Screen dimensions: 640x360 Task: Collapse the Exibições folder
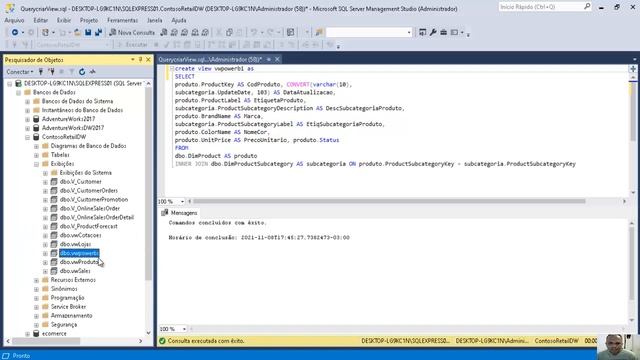[x=36, y=164]
